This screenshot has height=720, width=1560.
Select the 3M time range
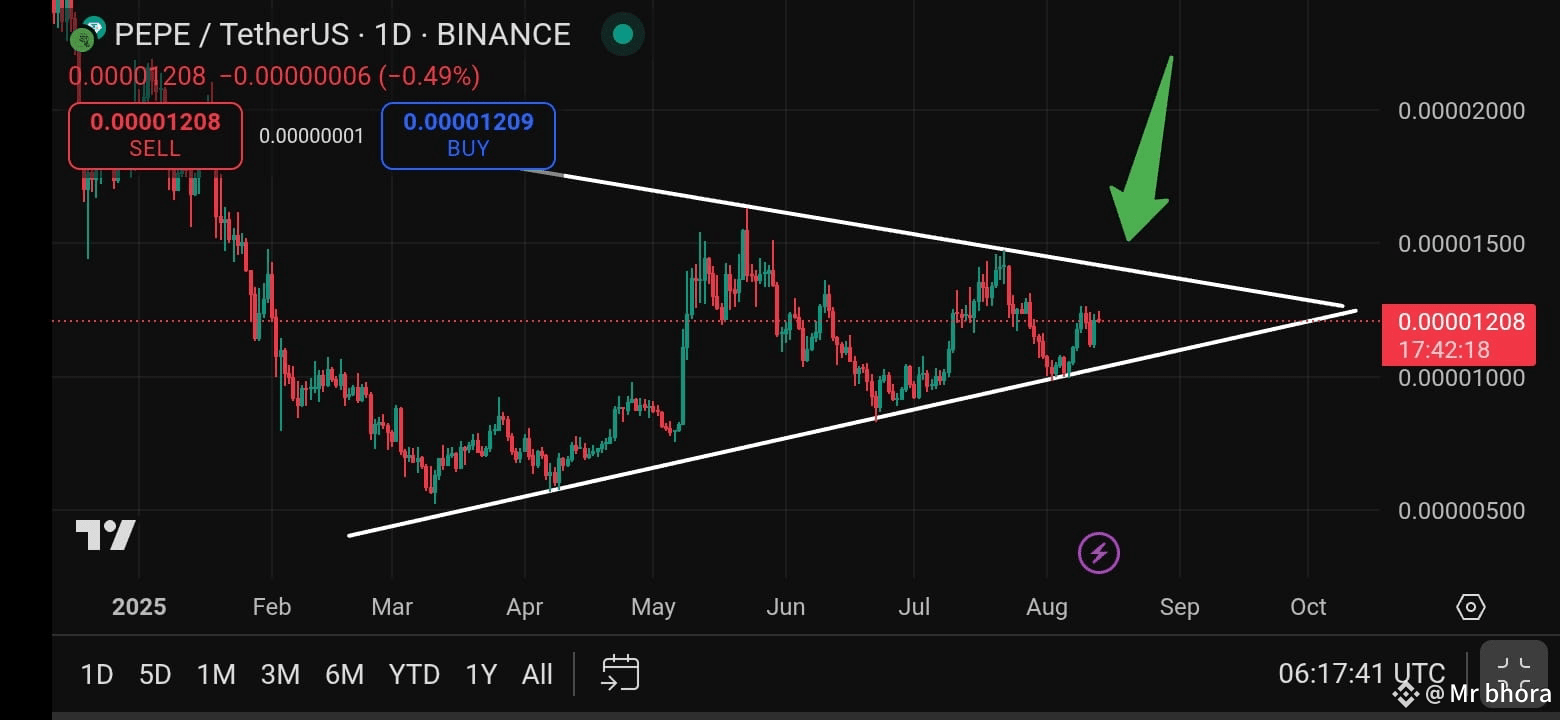tap(280, 675)
